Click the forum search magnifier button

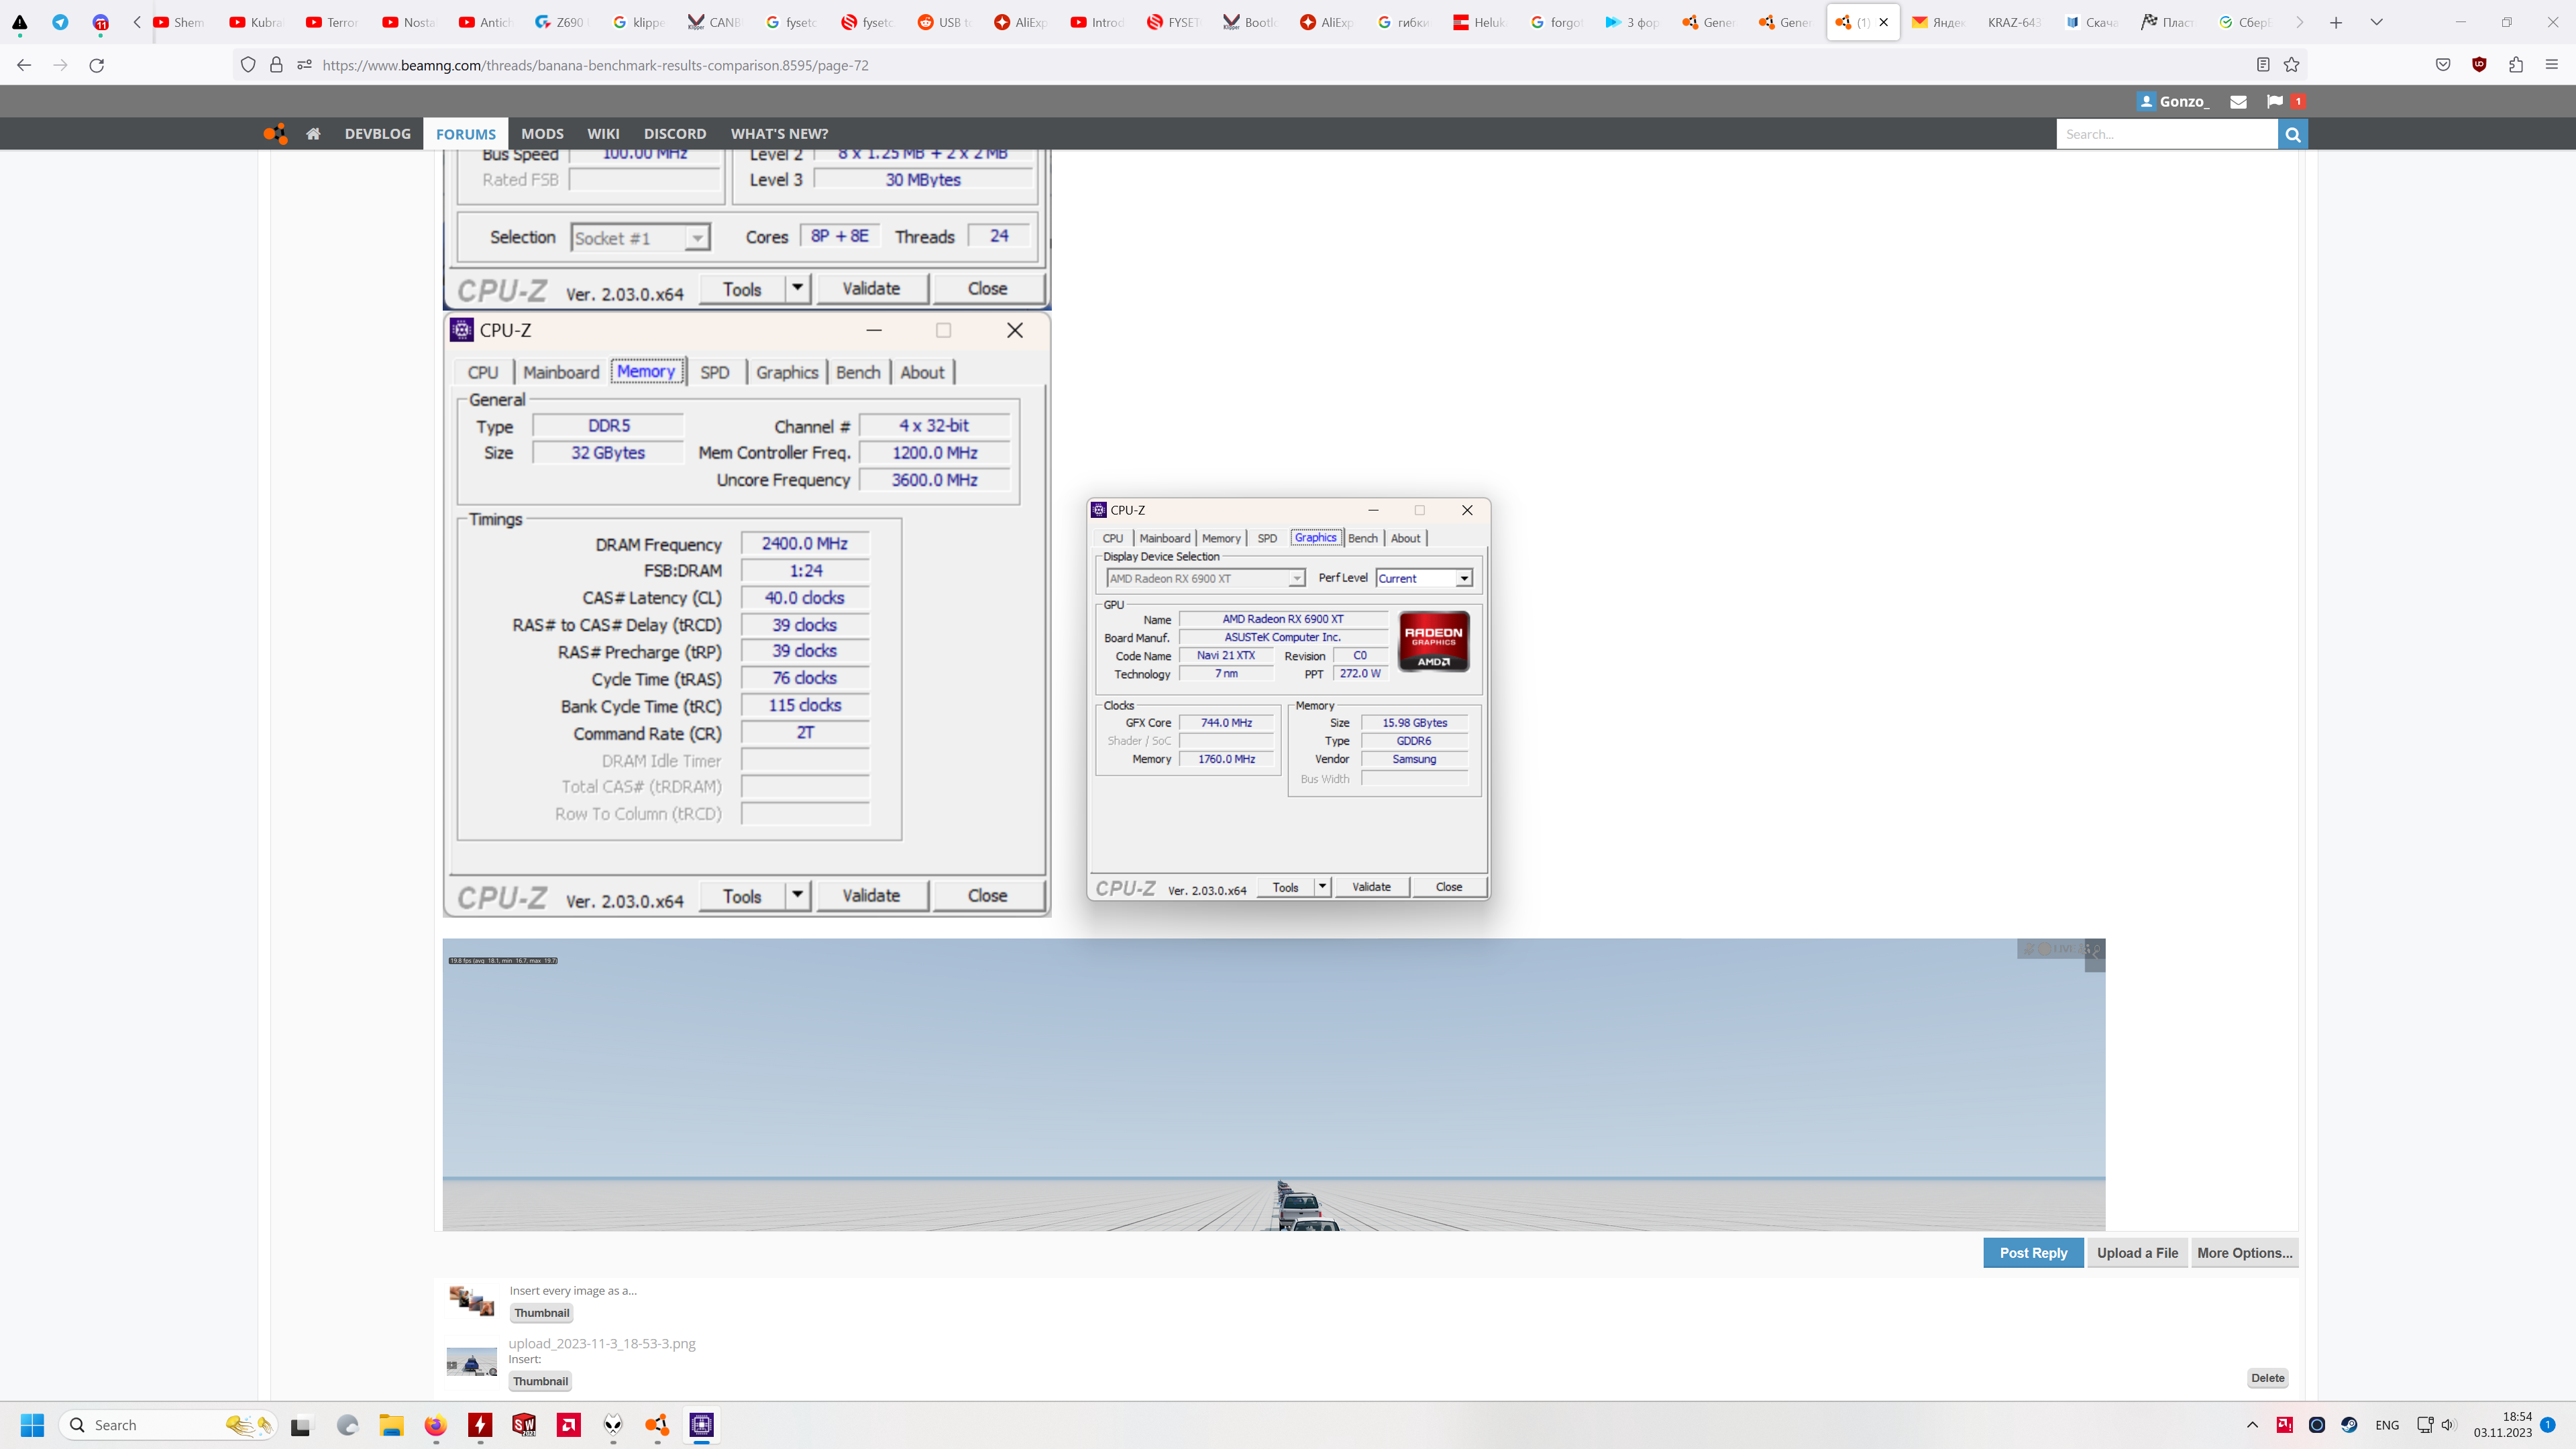(2292, 134)
